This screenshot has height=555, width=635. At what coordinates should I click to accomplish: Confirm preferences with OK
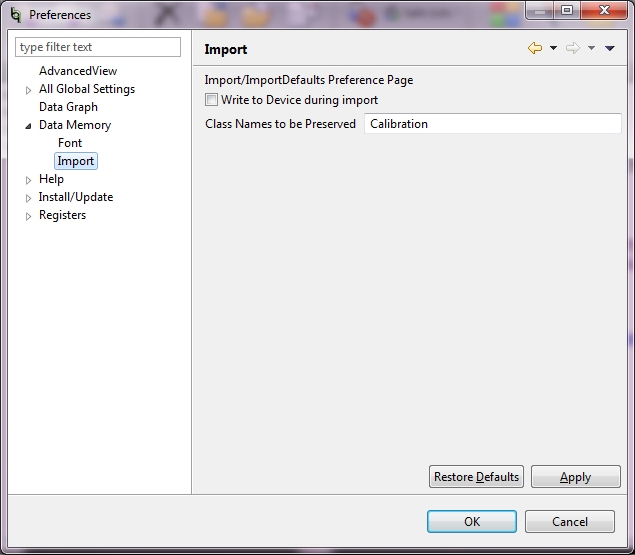pos(472,521)
